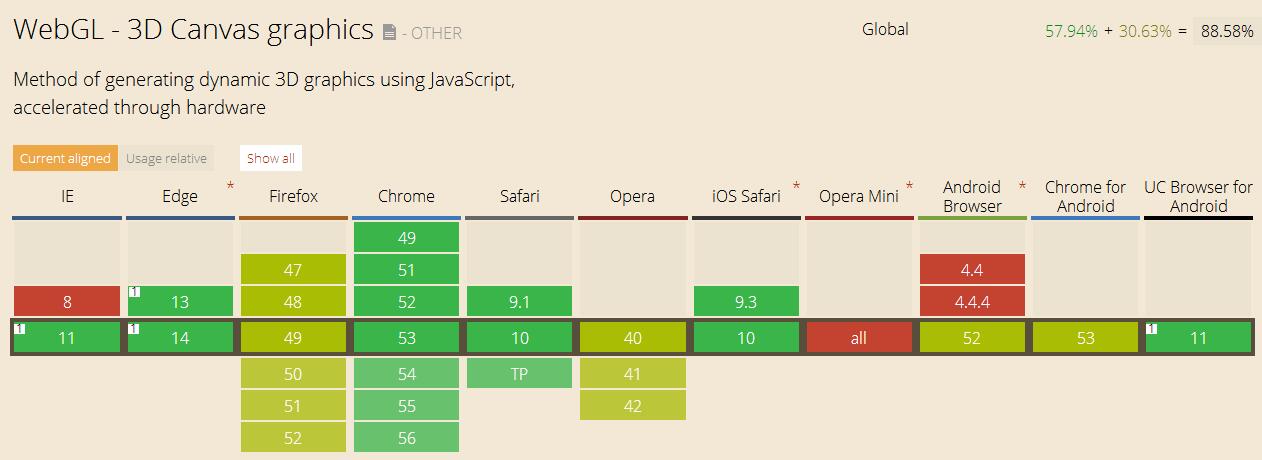Image resolution: width=1262 pixels, height=460 pixels.
Task: Click the 88.58% total usage box
Action: (1227, 31)
